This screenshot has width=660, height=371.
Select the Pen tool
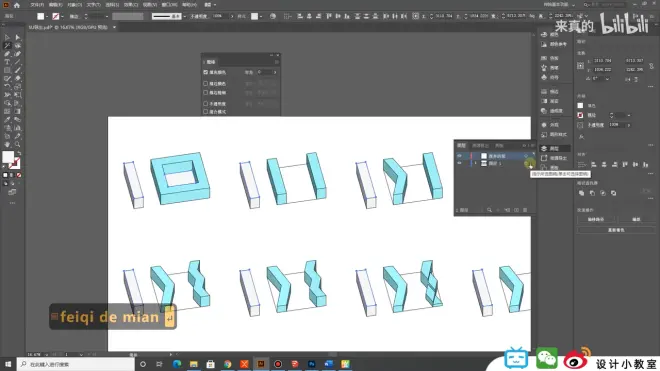(7, 54)
